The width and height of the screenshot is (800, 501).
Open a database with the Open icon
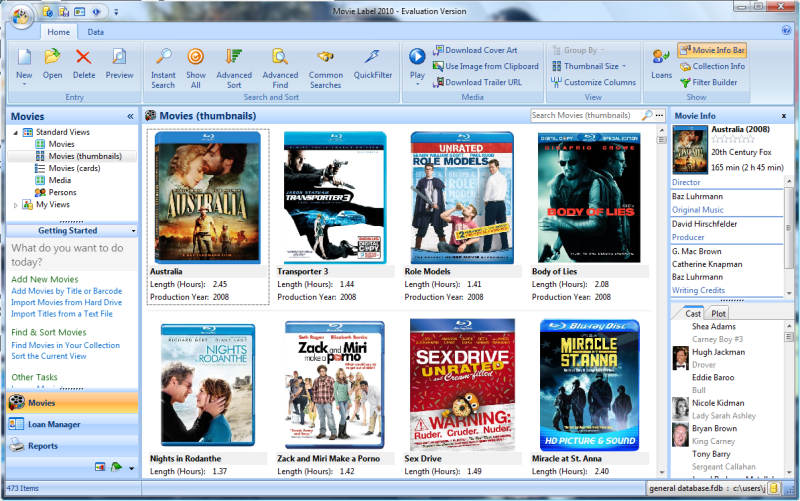[52, 57]
